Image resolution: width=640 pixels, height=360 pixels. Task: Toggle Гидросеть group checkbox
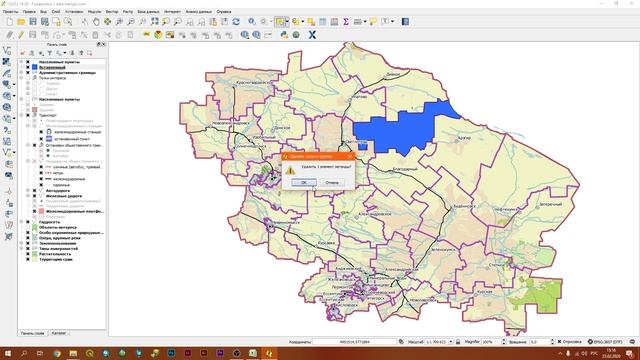pos(28,222)
